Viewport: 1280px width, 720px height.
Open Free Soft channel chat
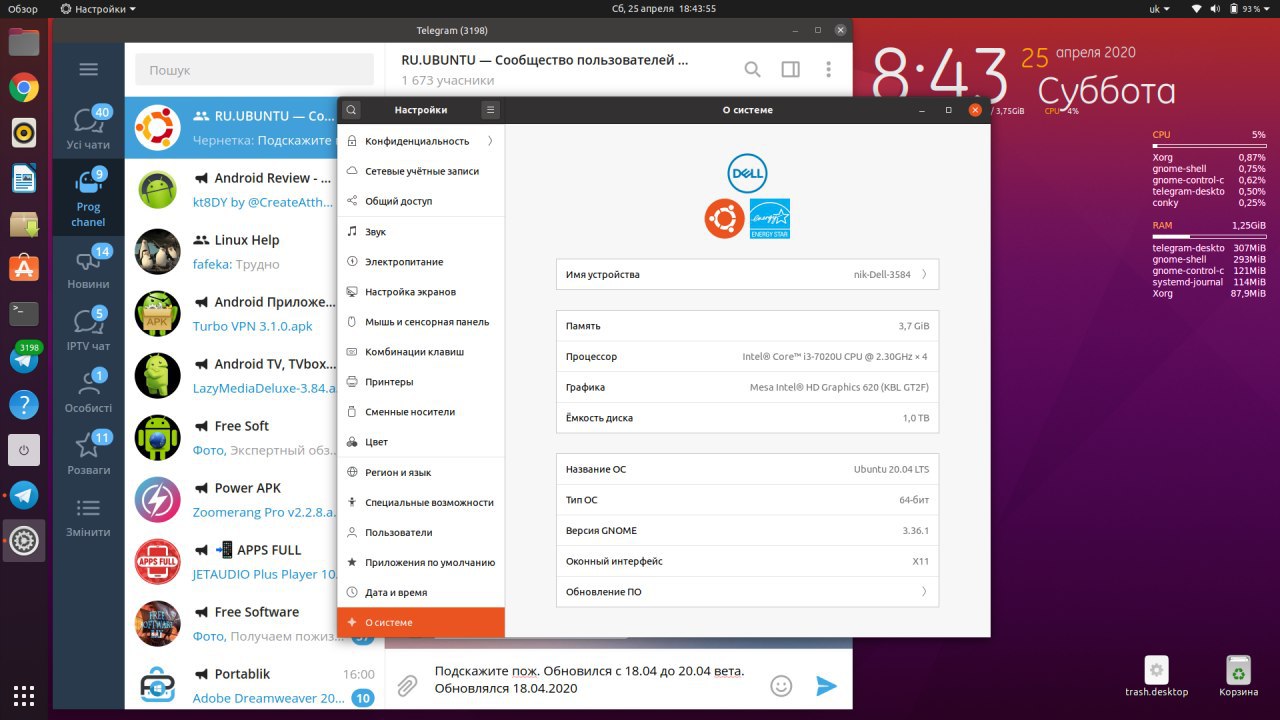point(231,438)
